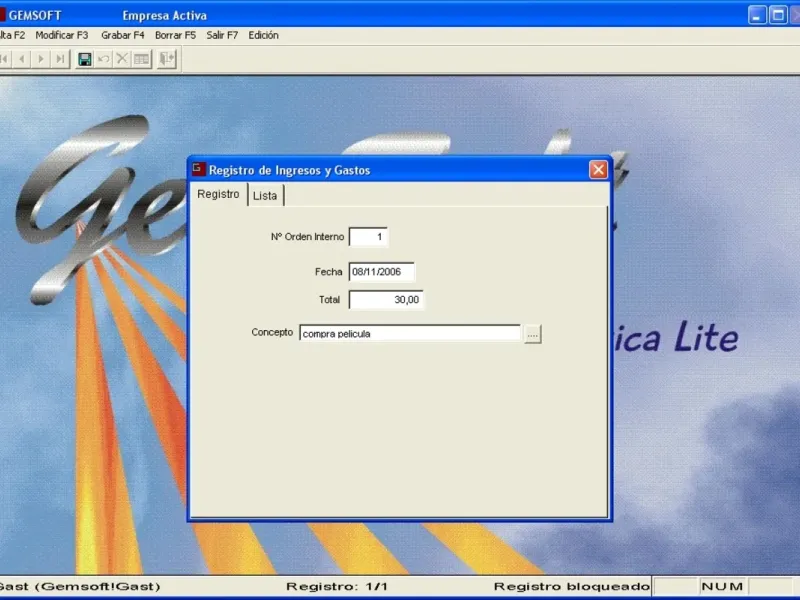Click the 'Gast (Gemsoft!Gast)' status text
The width and height of the screenshot is (800, 600).
80,587
